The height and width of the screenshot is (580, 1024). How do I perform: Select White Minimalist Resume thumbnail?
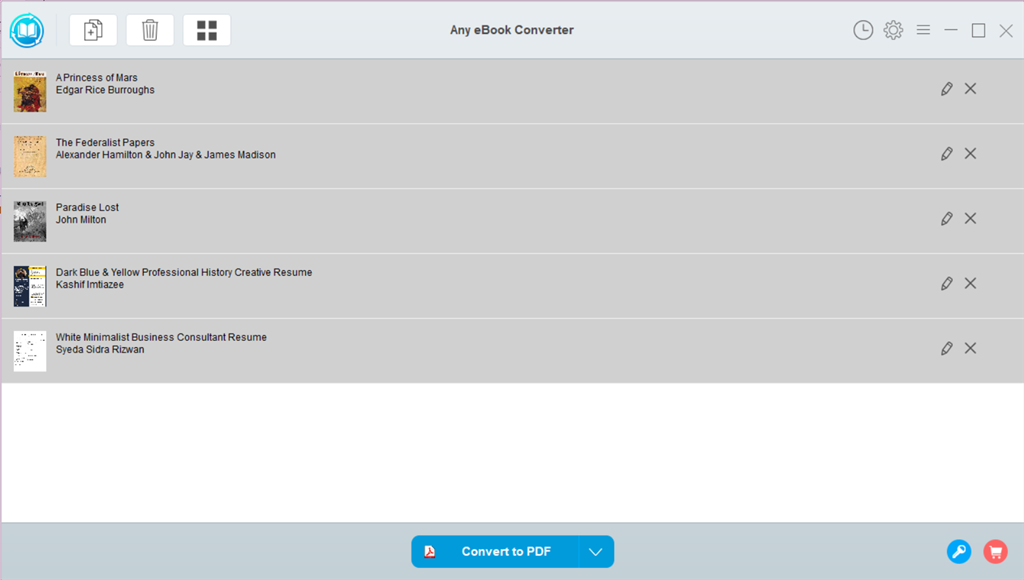point(30,351)
